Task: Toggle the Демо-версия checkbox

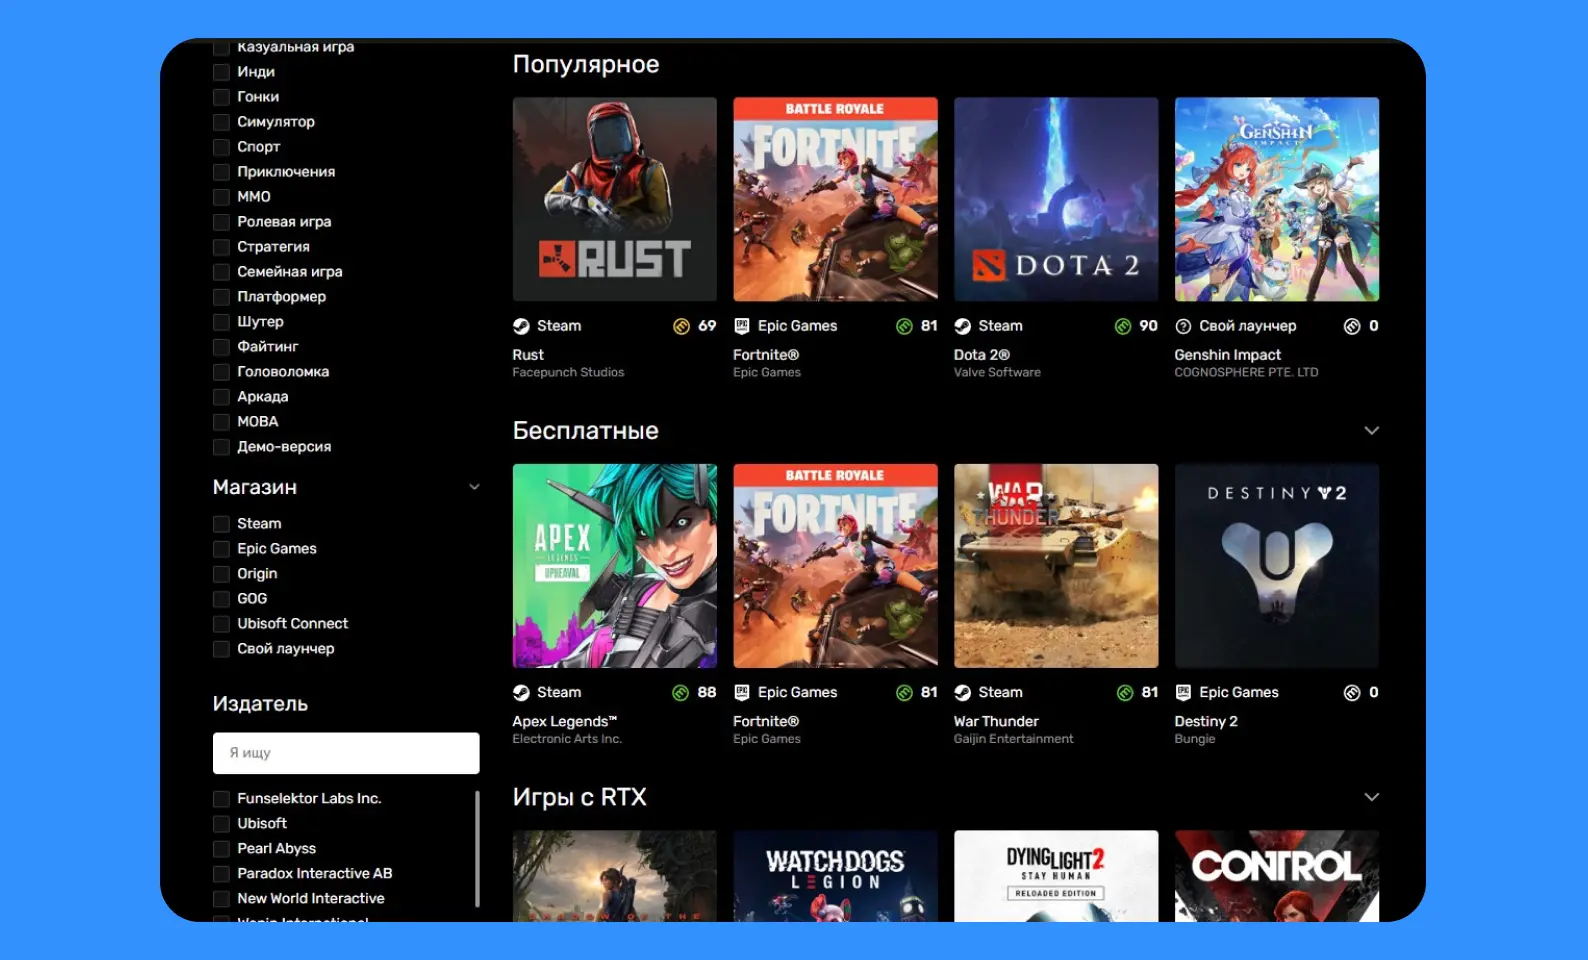Action: pos(222,447)
